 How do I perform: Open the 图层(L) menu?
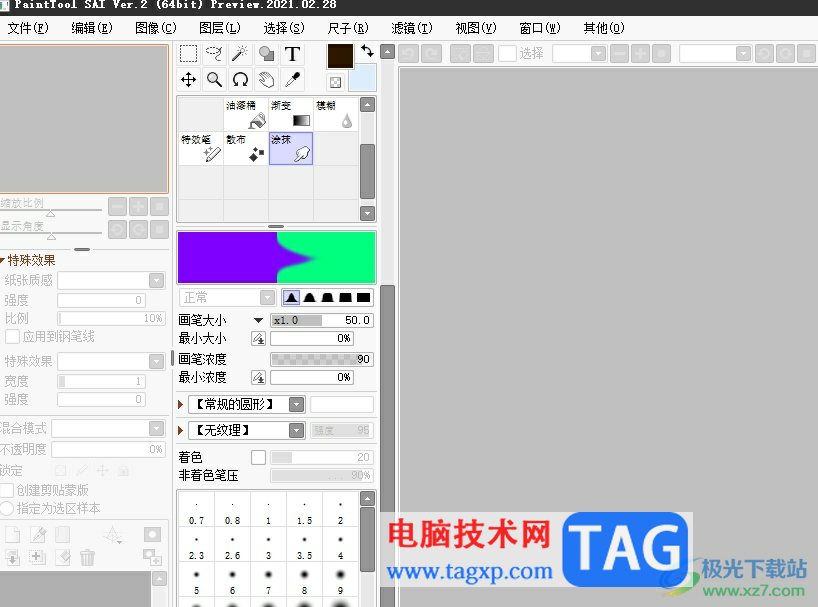pos(220,28)
